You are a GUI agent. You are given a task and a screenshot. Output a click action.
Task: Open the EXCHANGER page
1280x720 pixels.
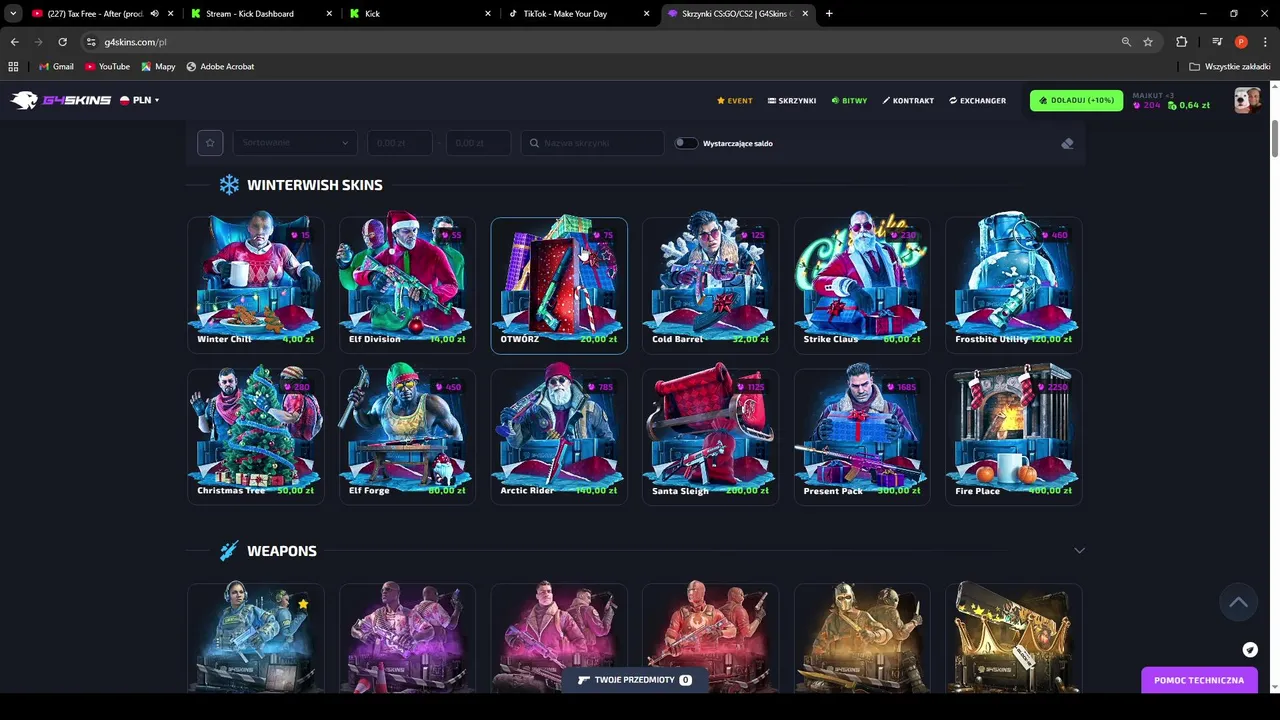pyautogui.click(x=977, y=101)
